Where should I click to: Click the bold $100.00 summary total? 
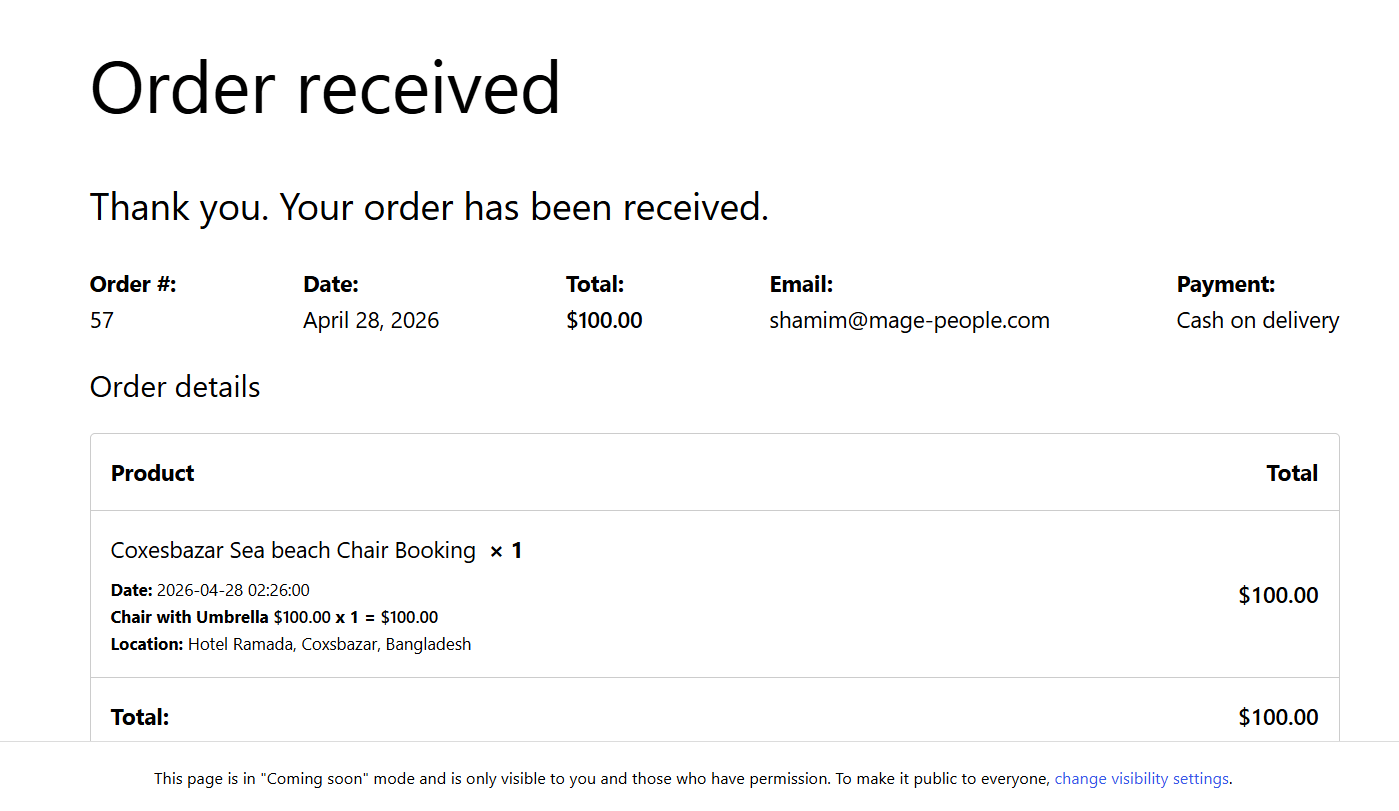click(604, 321)
